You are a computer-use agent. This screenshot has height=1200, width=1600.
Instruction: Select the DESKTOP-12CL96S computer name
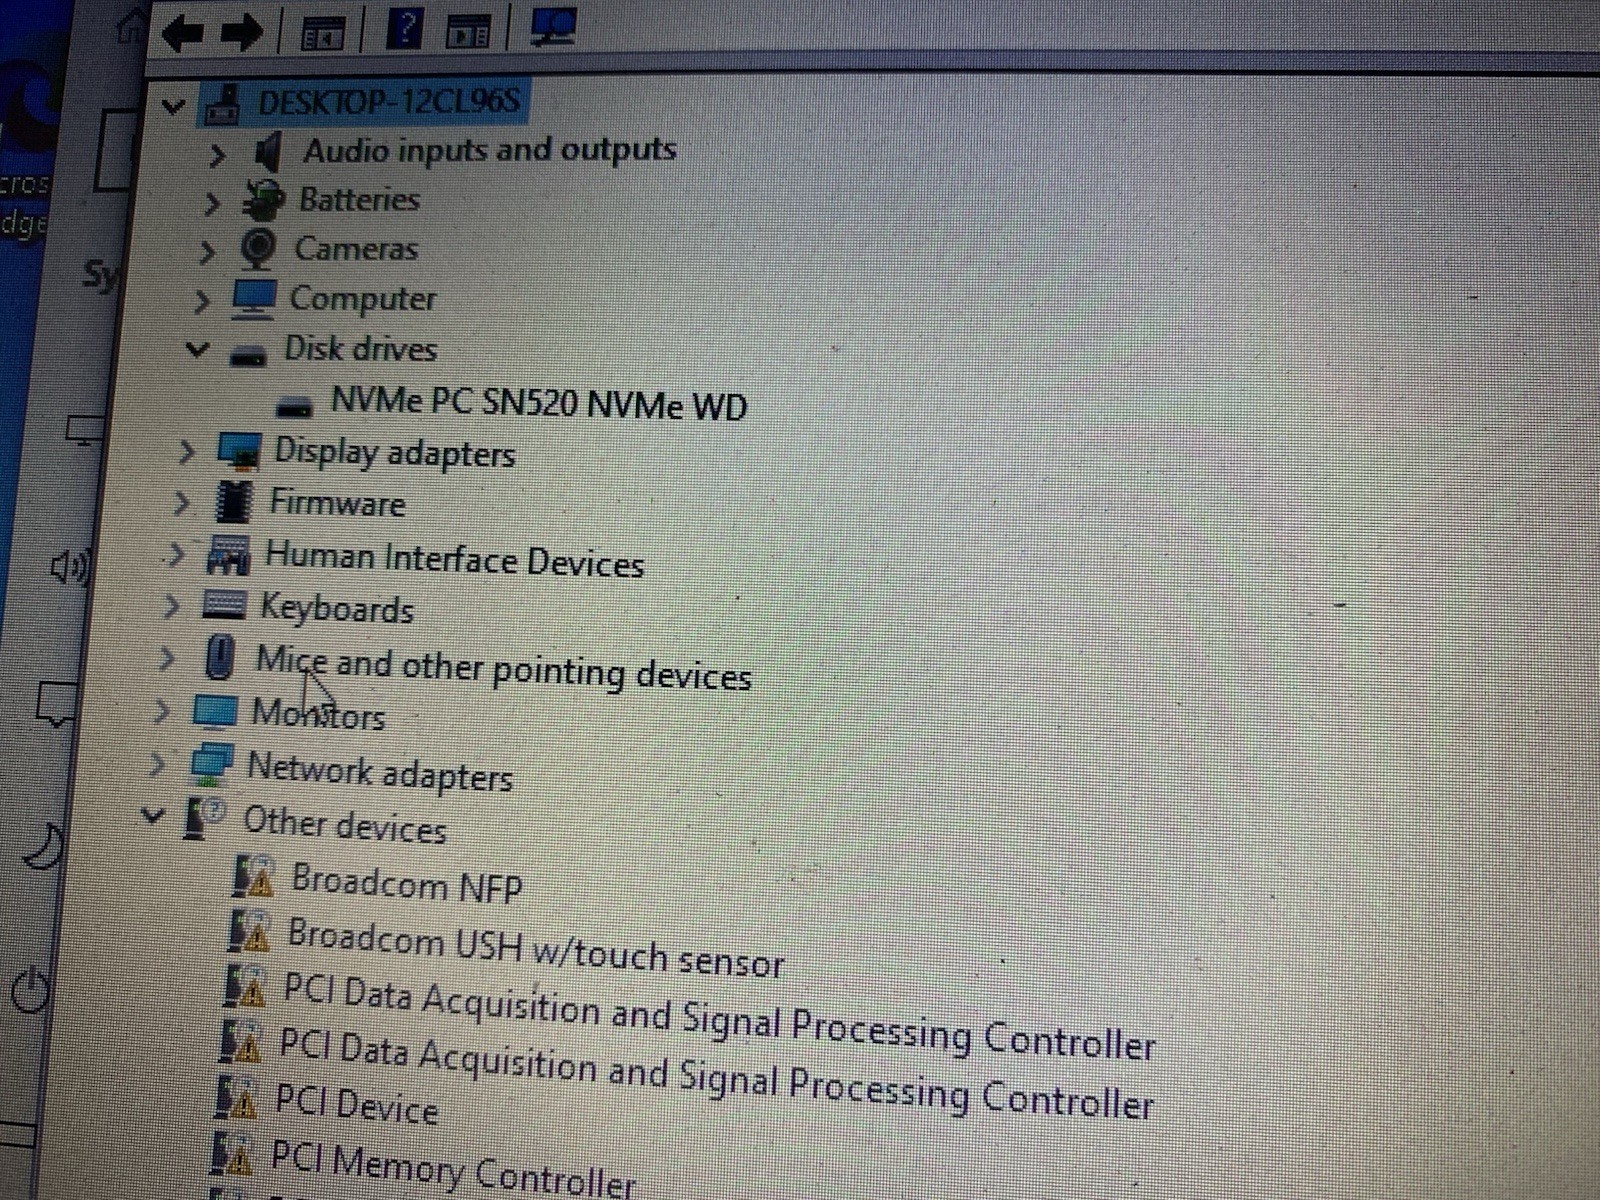click(x=389, y=102)
